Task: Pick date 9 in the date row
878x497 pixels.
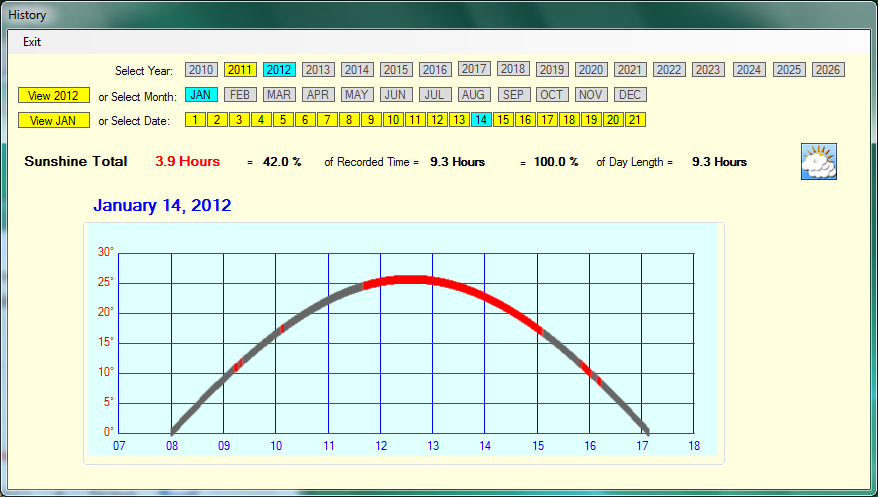Action: (371, 120)
